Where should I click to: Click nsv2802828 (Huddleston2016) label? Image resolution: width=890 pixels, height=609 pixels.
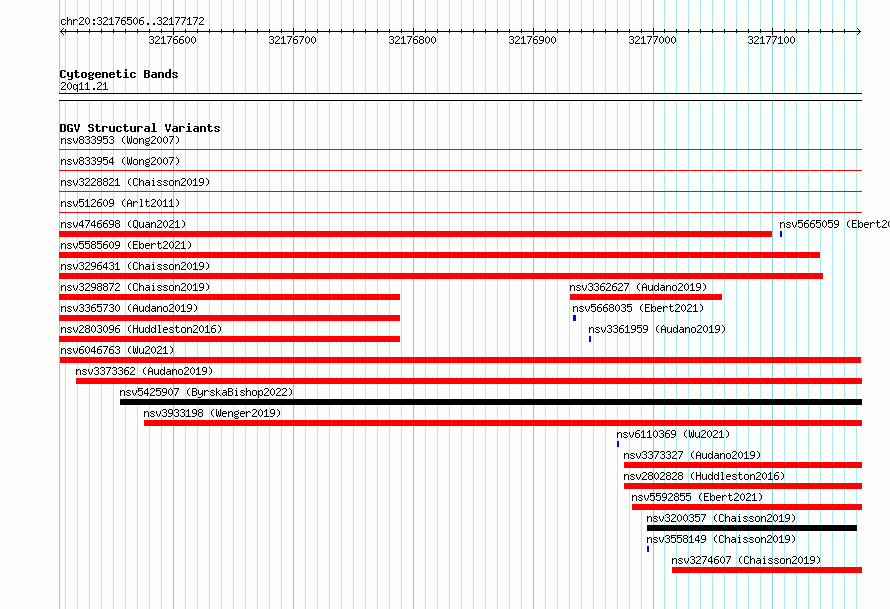tap(704, 476)
